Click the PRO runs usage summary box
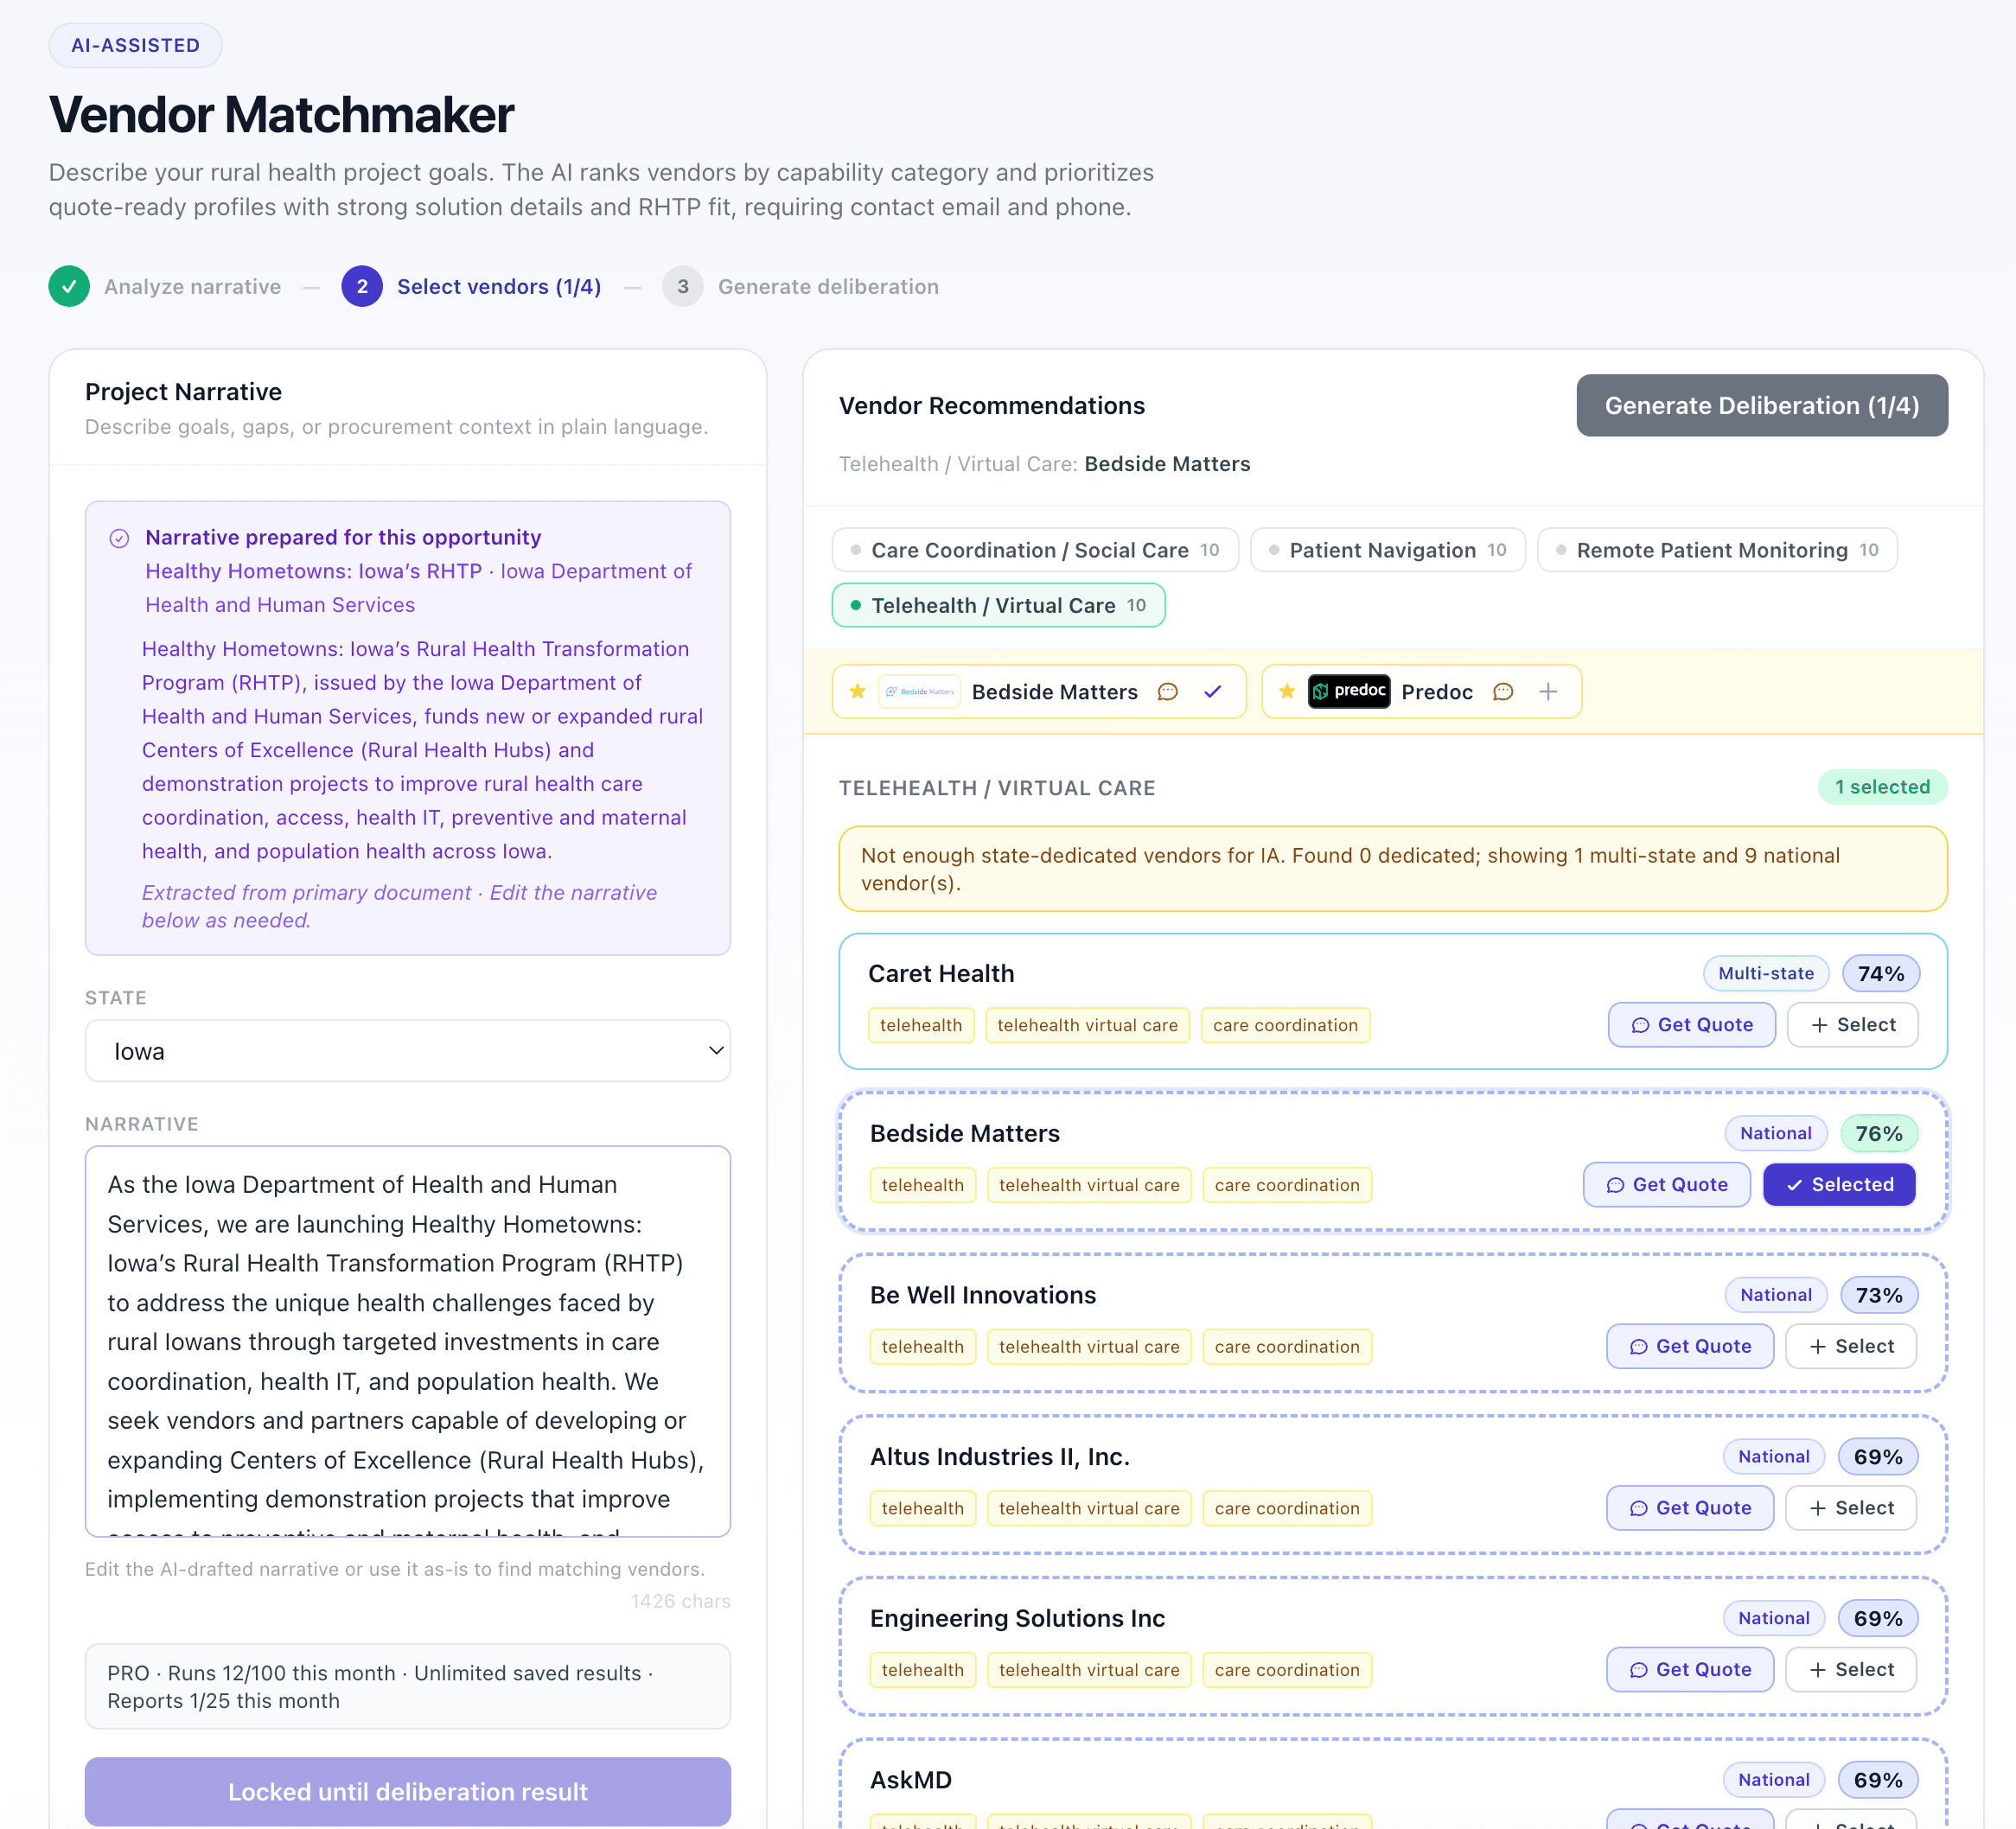The height and width of the screenshot is (1829, 2016). [x=408, y=1686]
